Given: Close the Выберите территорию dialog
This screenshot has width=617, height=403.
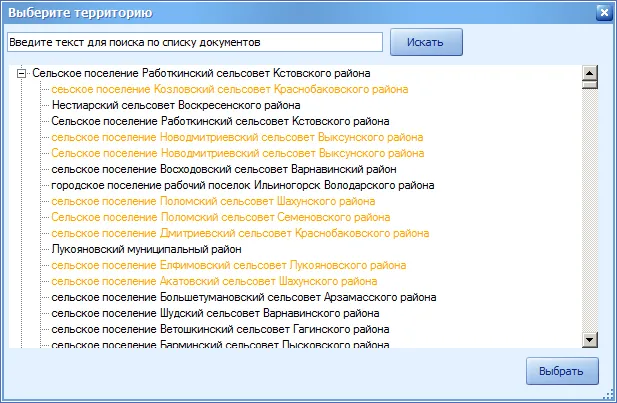Looking at the screenshot, I should pyautogui.click(x=604, y=13).
